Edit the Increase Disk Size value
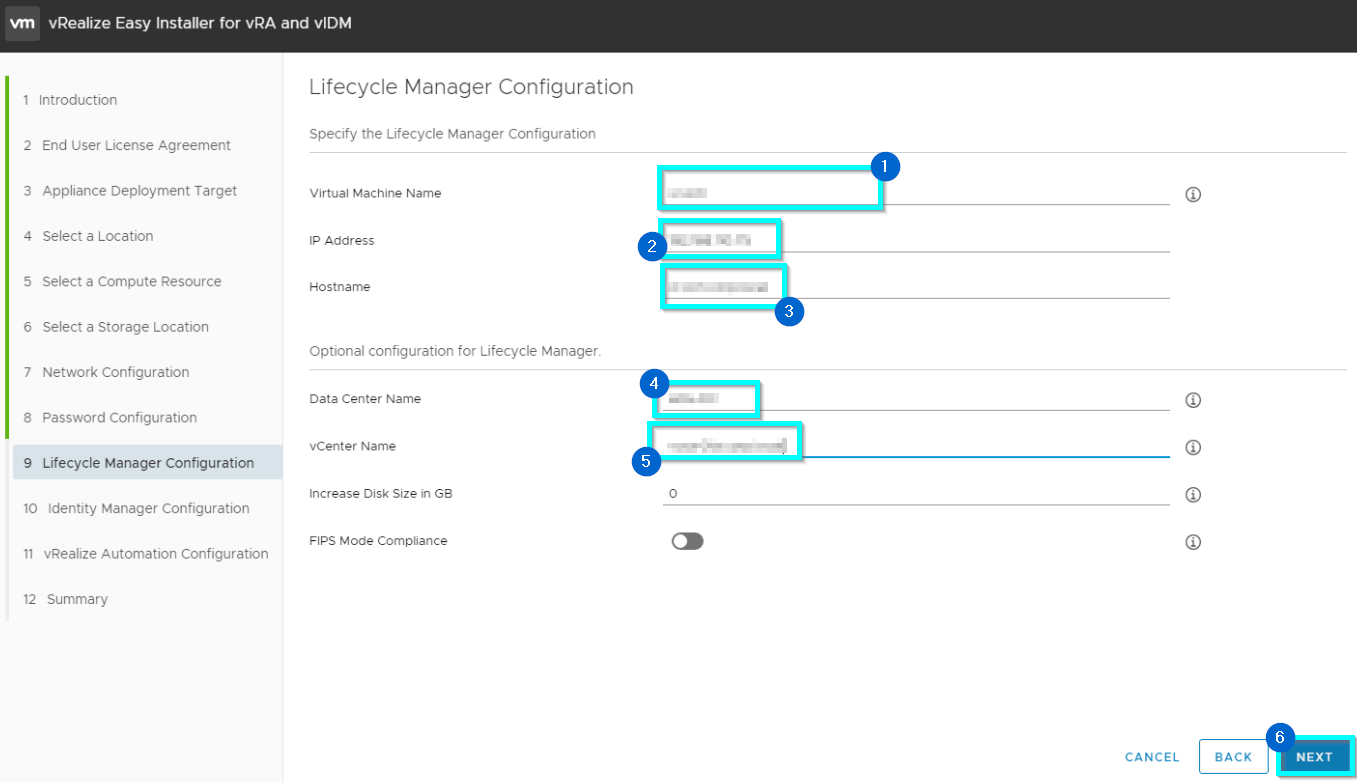The width and height of the screenshot is (1357, 783). [916, 493]
